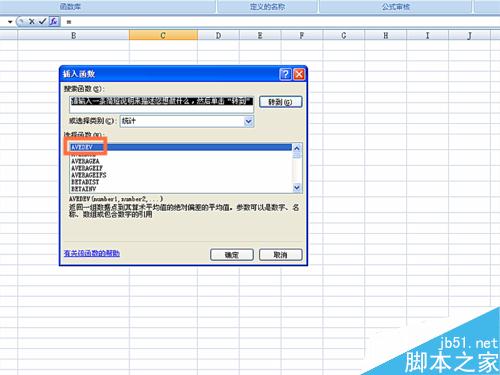The width and height of the screenshot is (500, 375).
Task: Click the dialog help question mark icon
Action: point(285,74)
